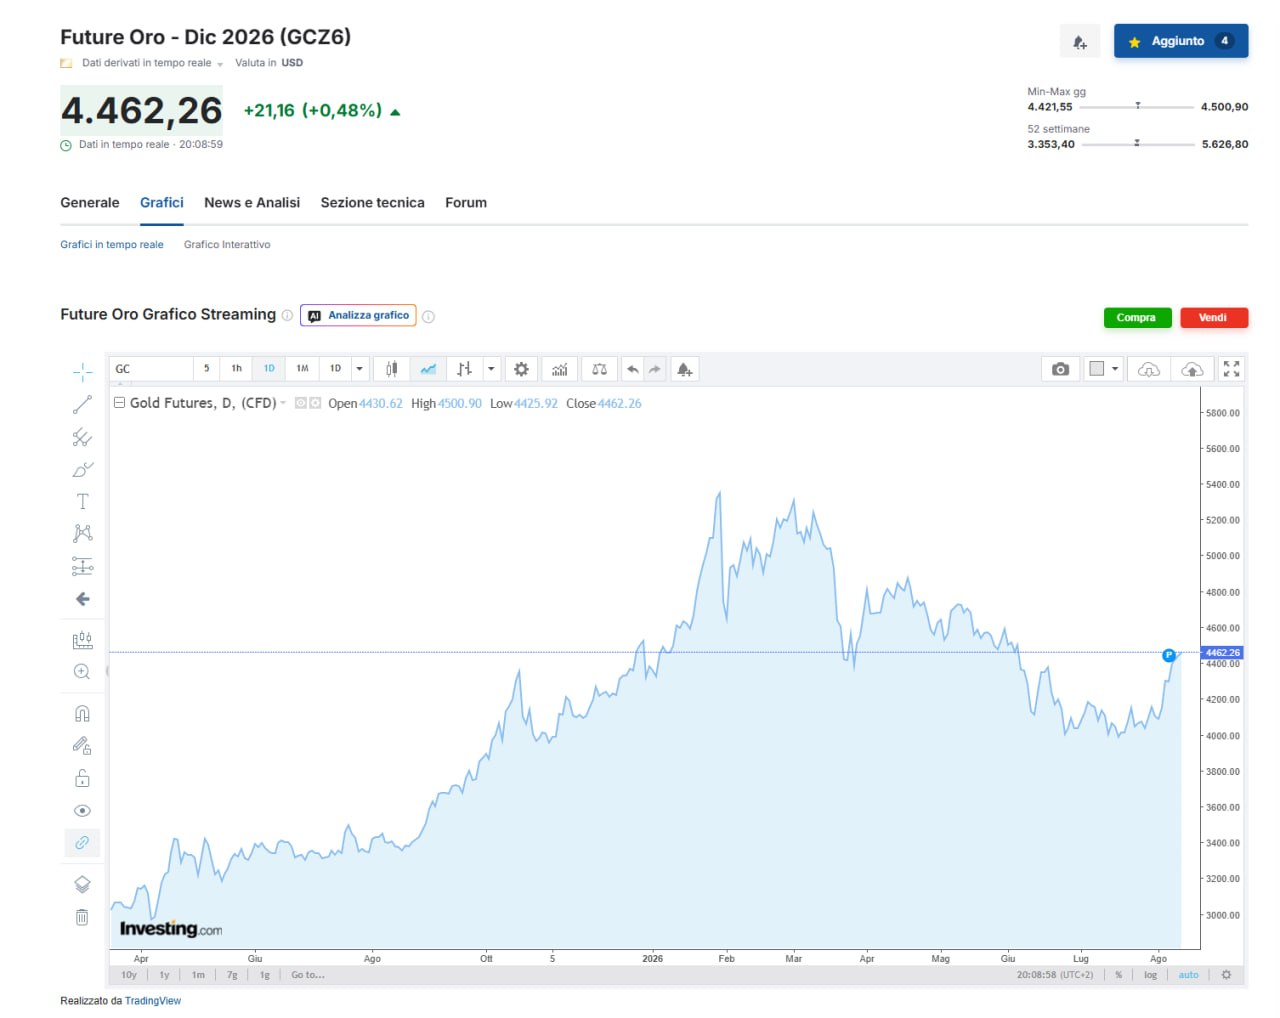1280x1018 pixels.
Task: Open Gold Futures legend options arrow
Action: [283, 403]
